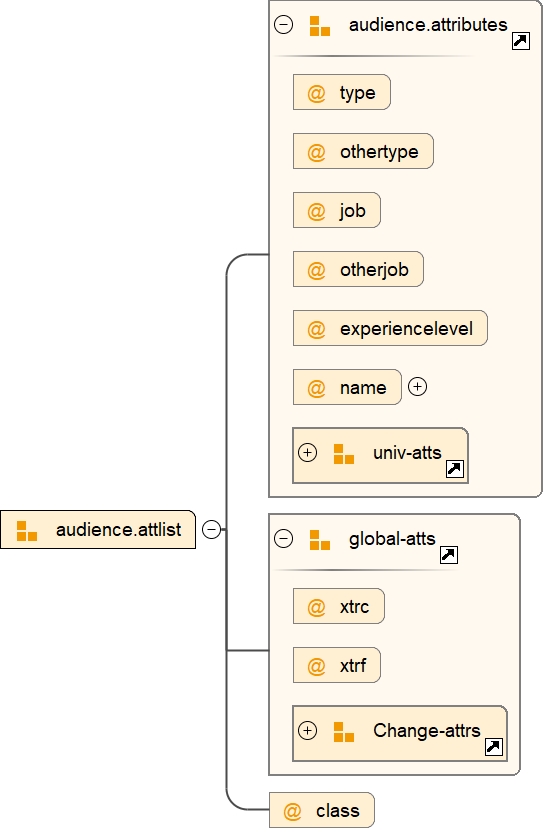This screenshot has width=544, height=836.
Task: Select the otherjob attribute label
Action: (374, 270)
